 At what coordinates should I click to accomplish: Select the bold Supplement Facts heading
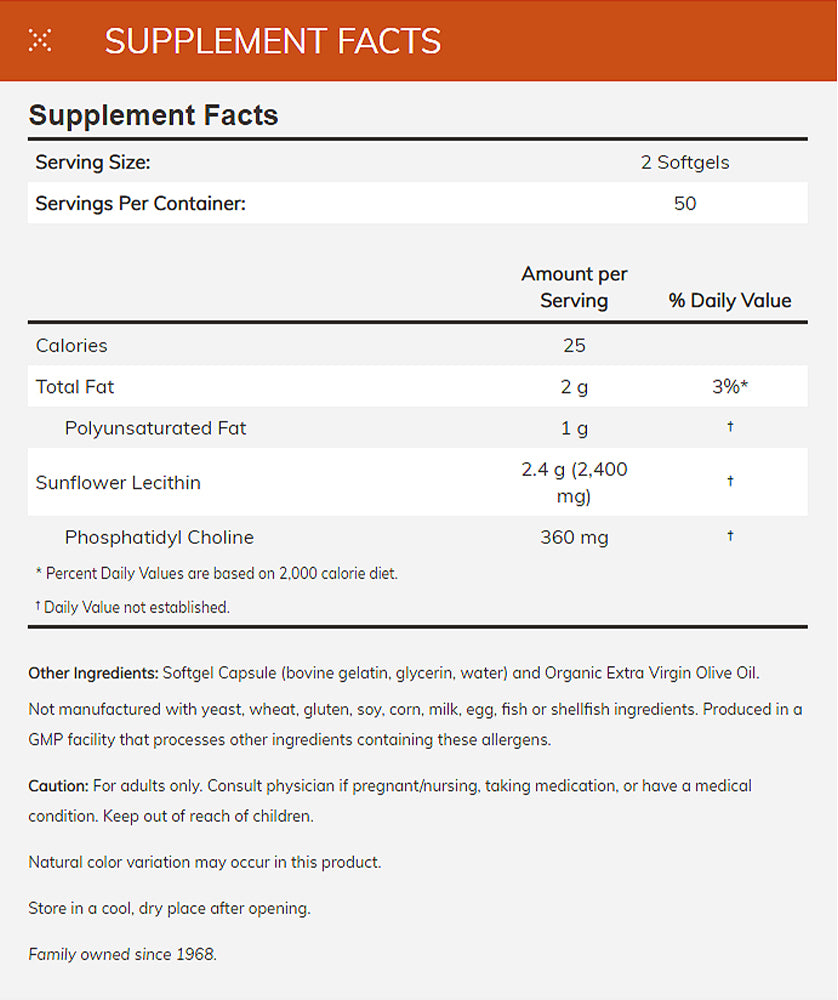click(x=153, y=115)
